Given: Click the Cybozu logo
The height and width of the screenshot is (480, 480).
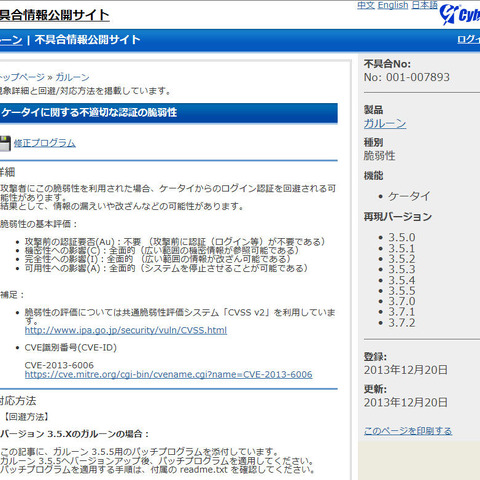Looking at the screenshot, I should tap(460, 14).
